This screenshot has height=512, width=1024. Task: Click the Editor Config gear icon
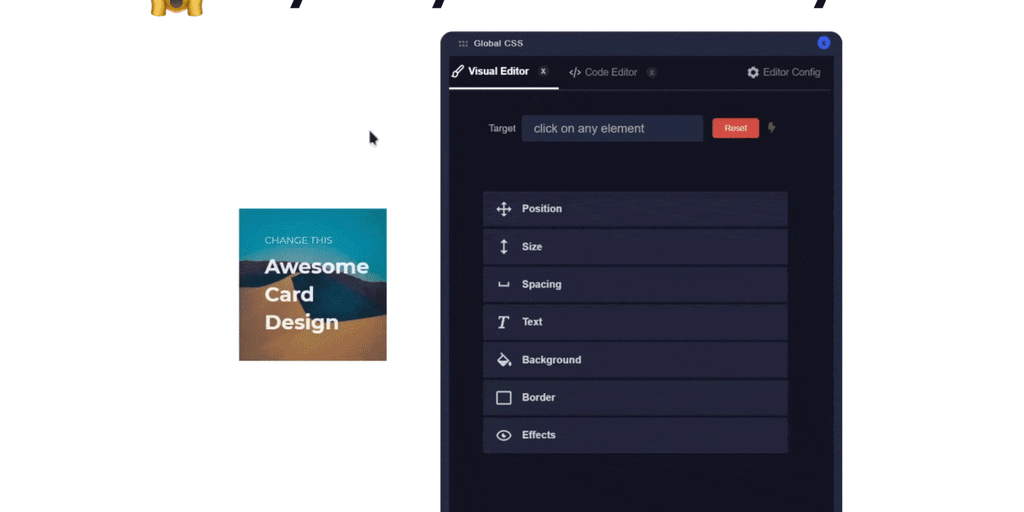coord(753,72)
